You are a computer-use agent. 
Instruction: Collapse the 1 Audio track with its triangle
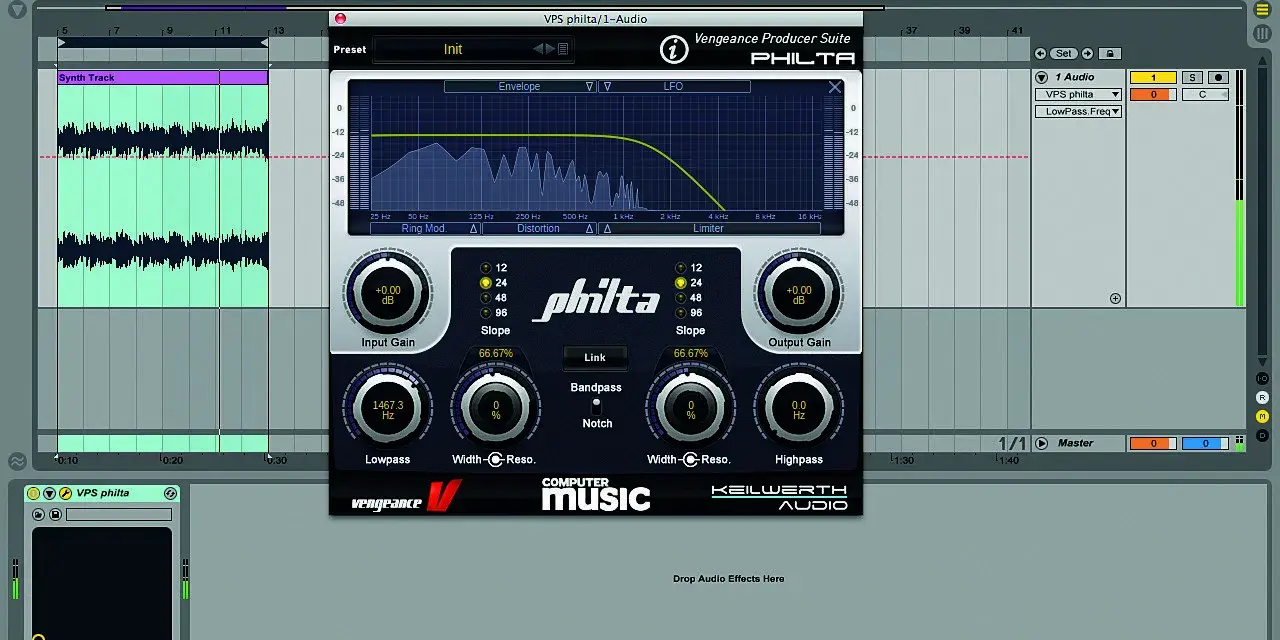tap(1042, 77)
